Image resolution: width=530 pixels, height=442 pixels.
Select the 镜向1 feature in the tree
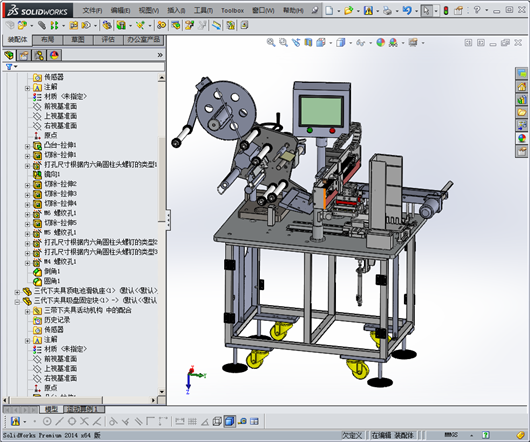[52, 174]
